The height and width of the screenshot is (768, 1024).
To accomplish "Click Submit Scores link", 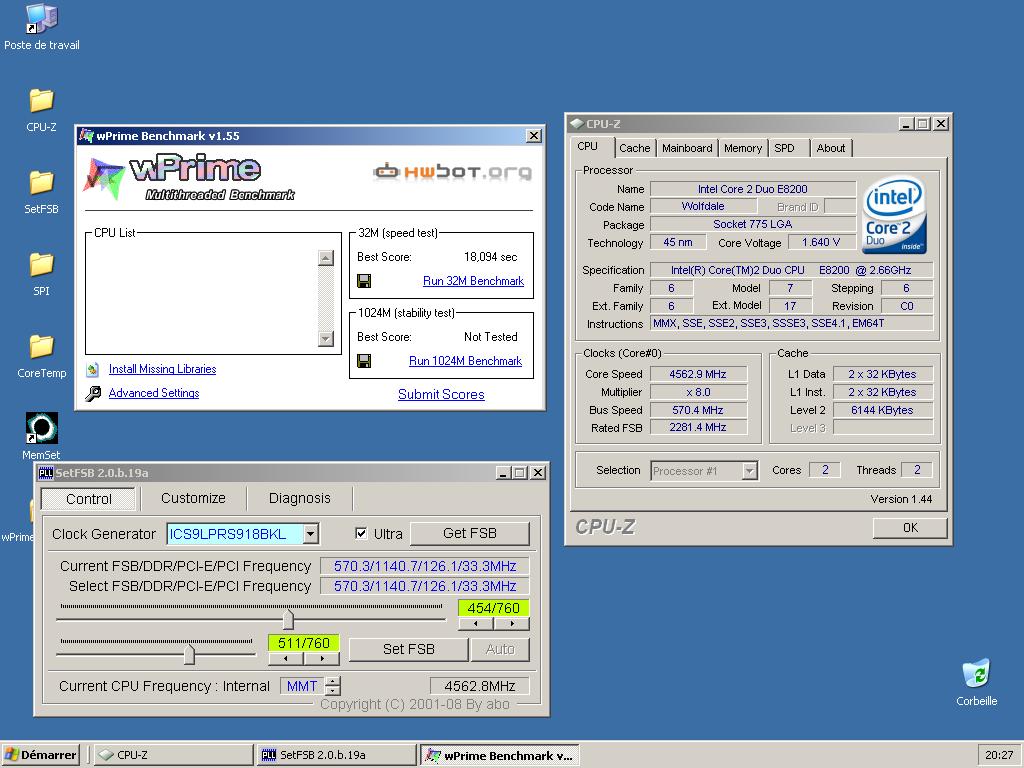I will point(441,394).
